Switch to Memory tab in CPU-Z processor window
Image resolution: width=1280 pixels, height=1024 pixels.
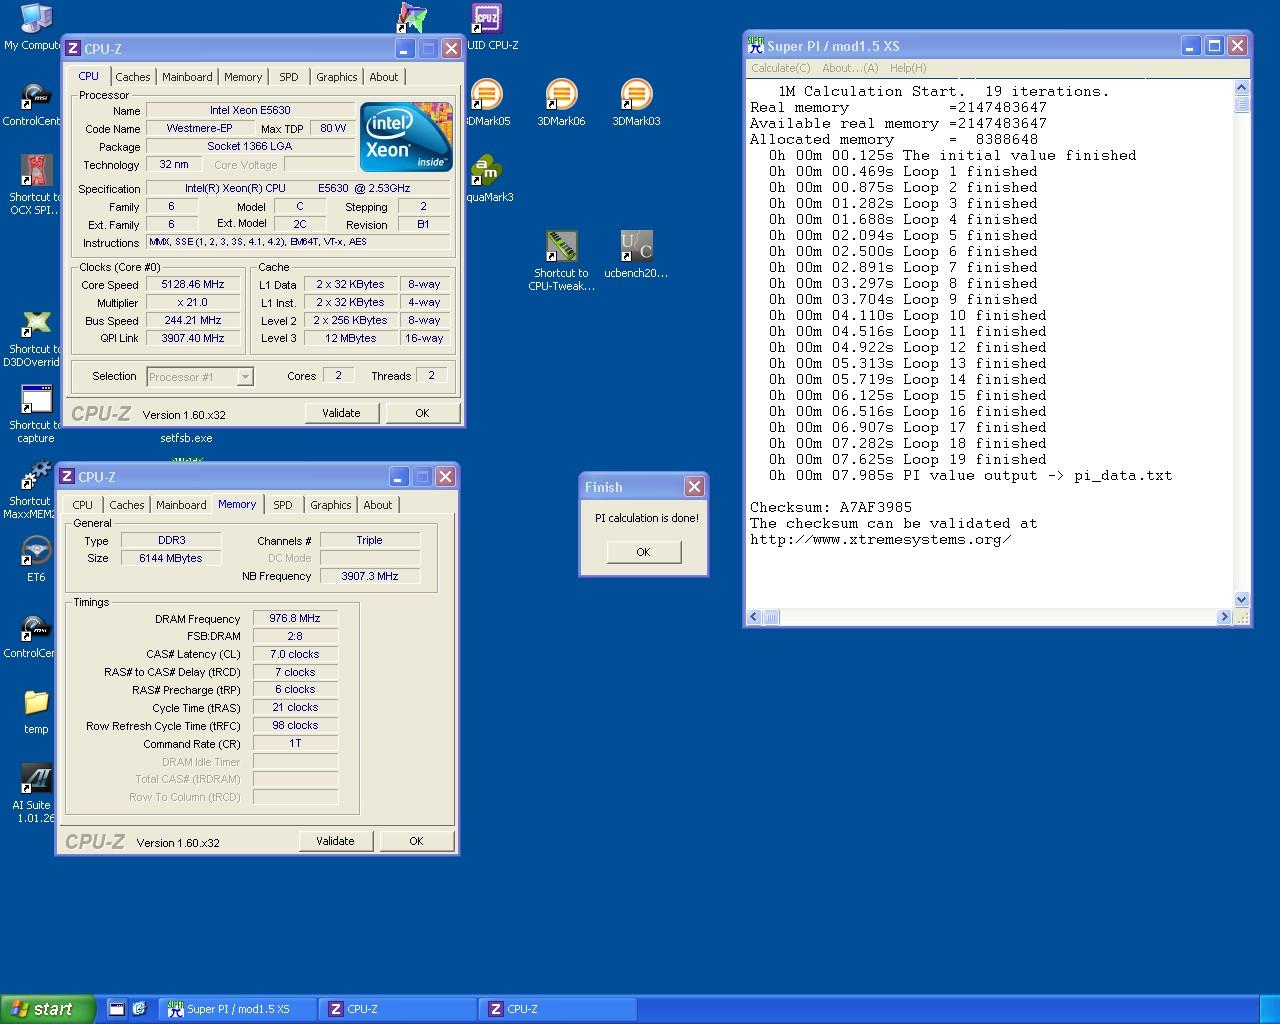tap(243, 77)
